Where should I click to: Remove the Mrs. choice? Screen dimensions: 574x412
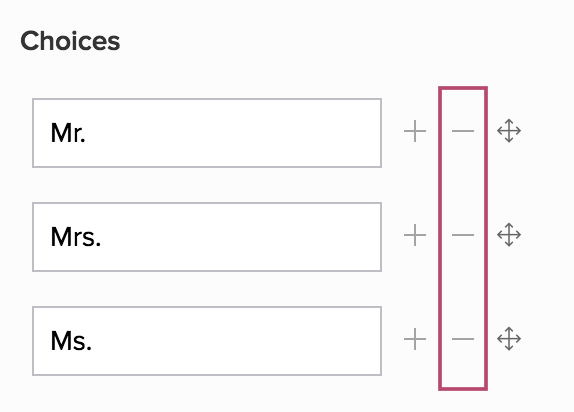[x=463, y=235]
